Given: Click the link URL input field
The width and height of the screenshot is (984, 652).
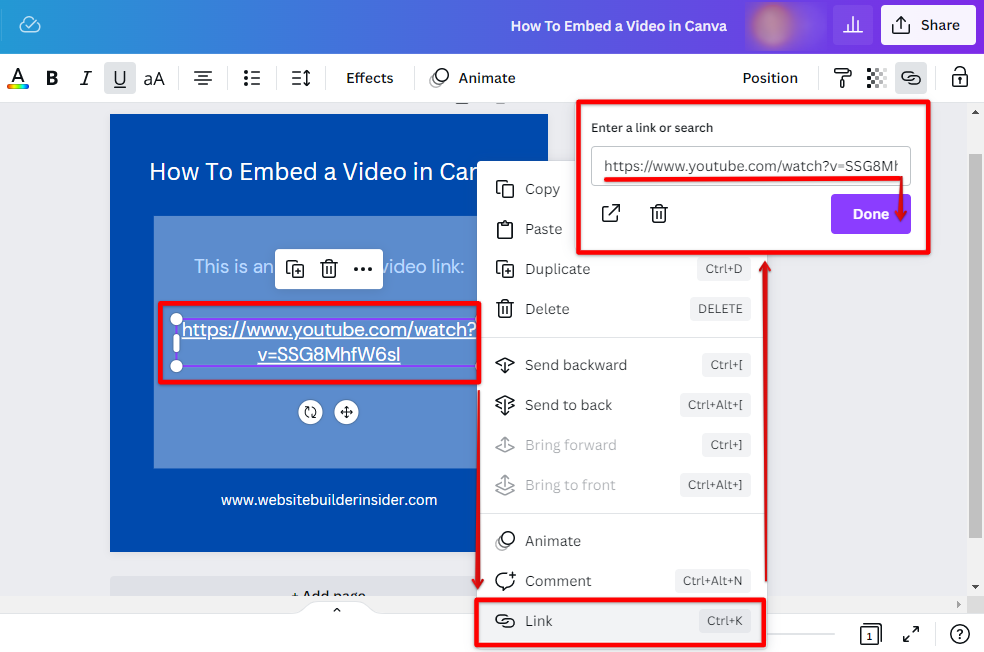Looking at the screenshot, I should pos(750,166).
